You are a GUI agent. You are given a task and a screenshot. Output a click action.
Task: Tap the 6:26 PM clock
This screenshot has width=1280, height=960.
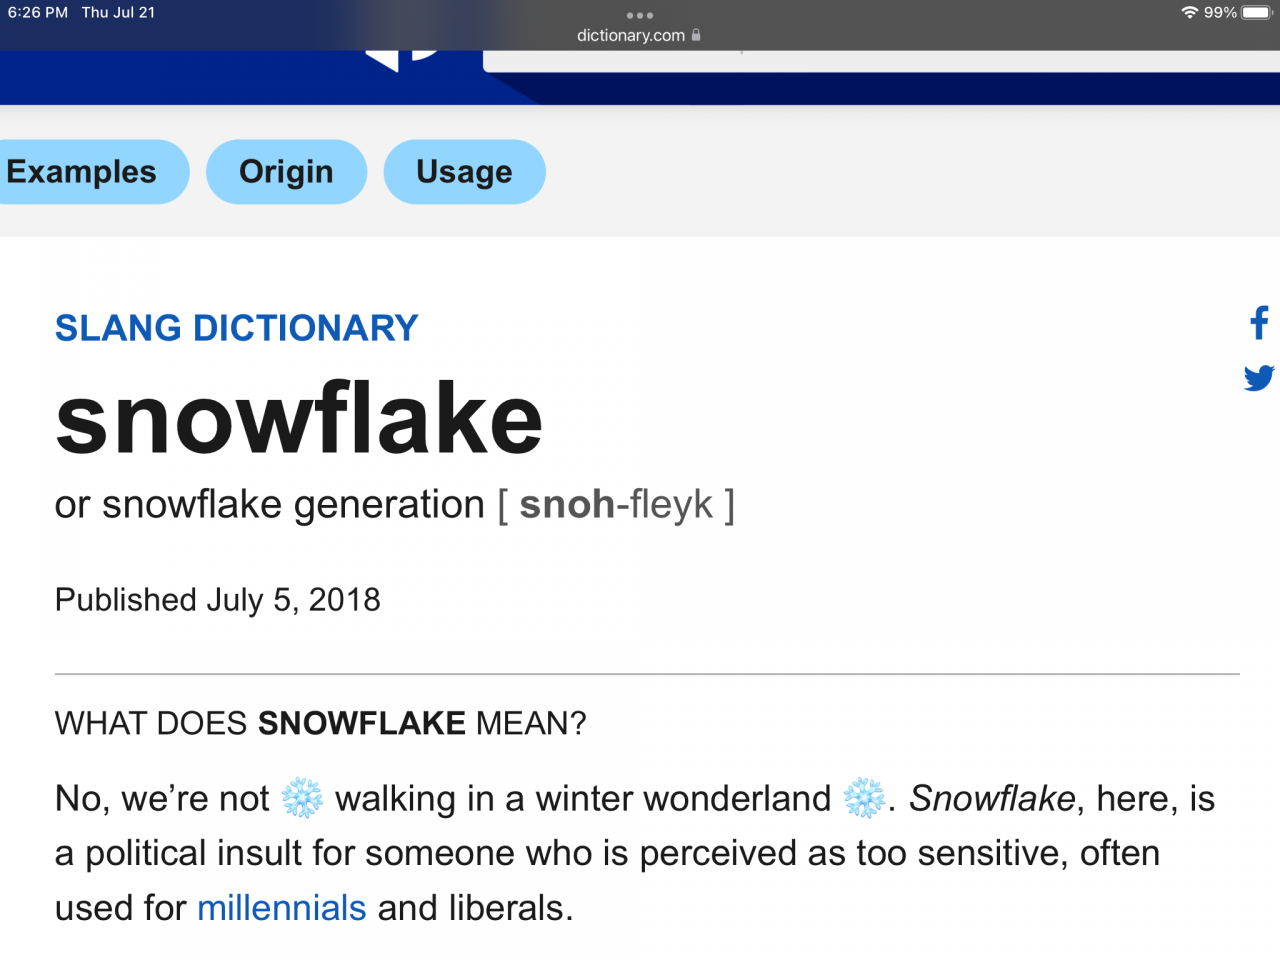38,13
